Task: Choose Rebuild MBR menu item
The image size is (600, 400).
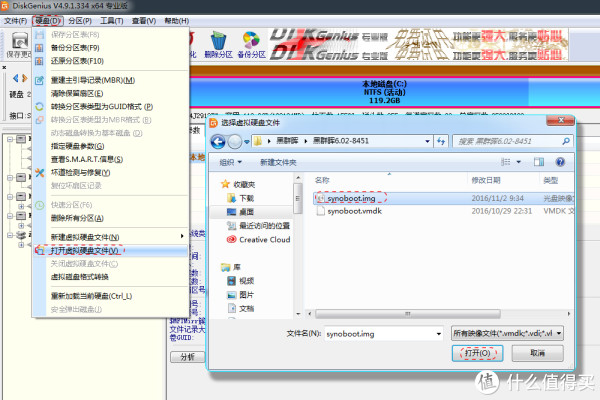Action: tap(111, 80)
